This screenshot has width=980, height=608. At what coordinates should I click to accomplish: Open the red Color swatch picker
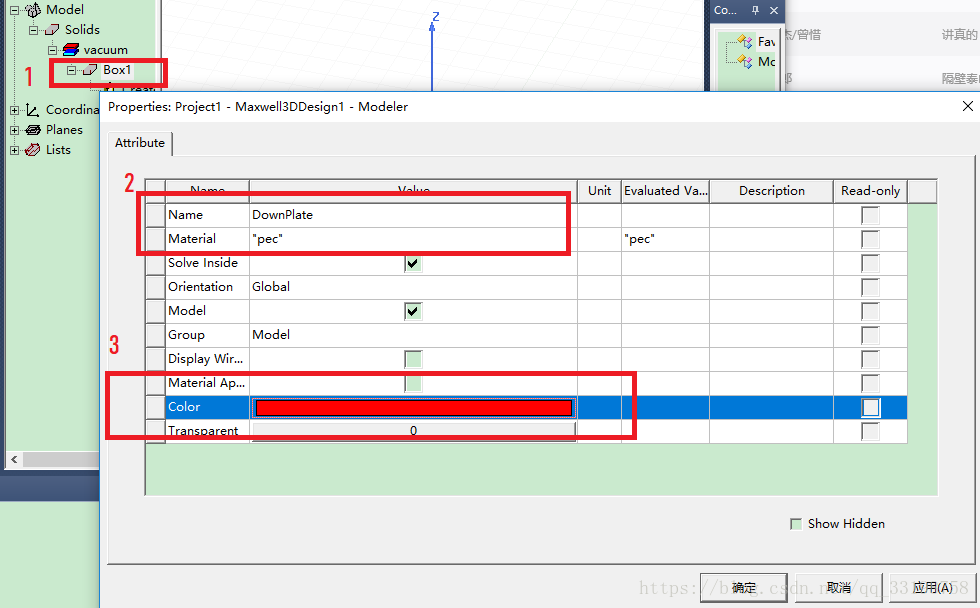pyautogui.click(x=413, y=407)
